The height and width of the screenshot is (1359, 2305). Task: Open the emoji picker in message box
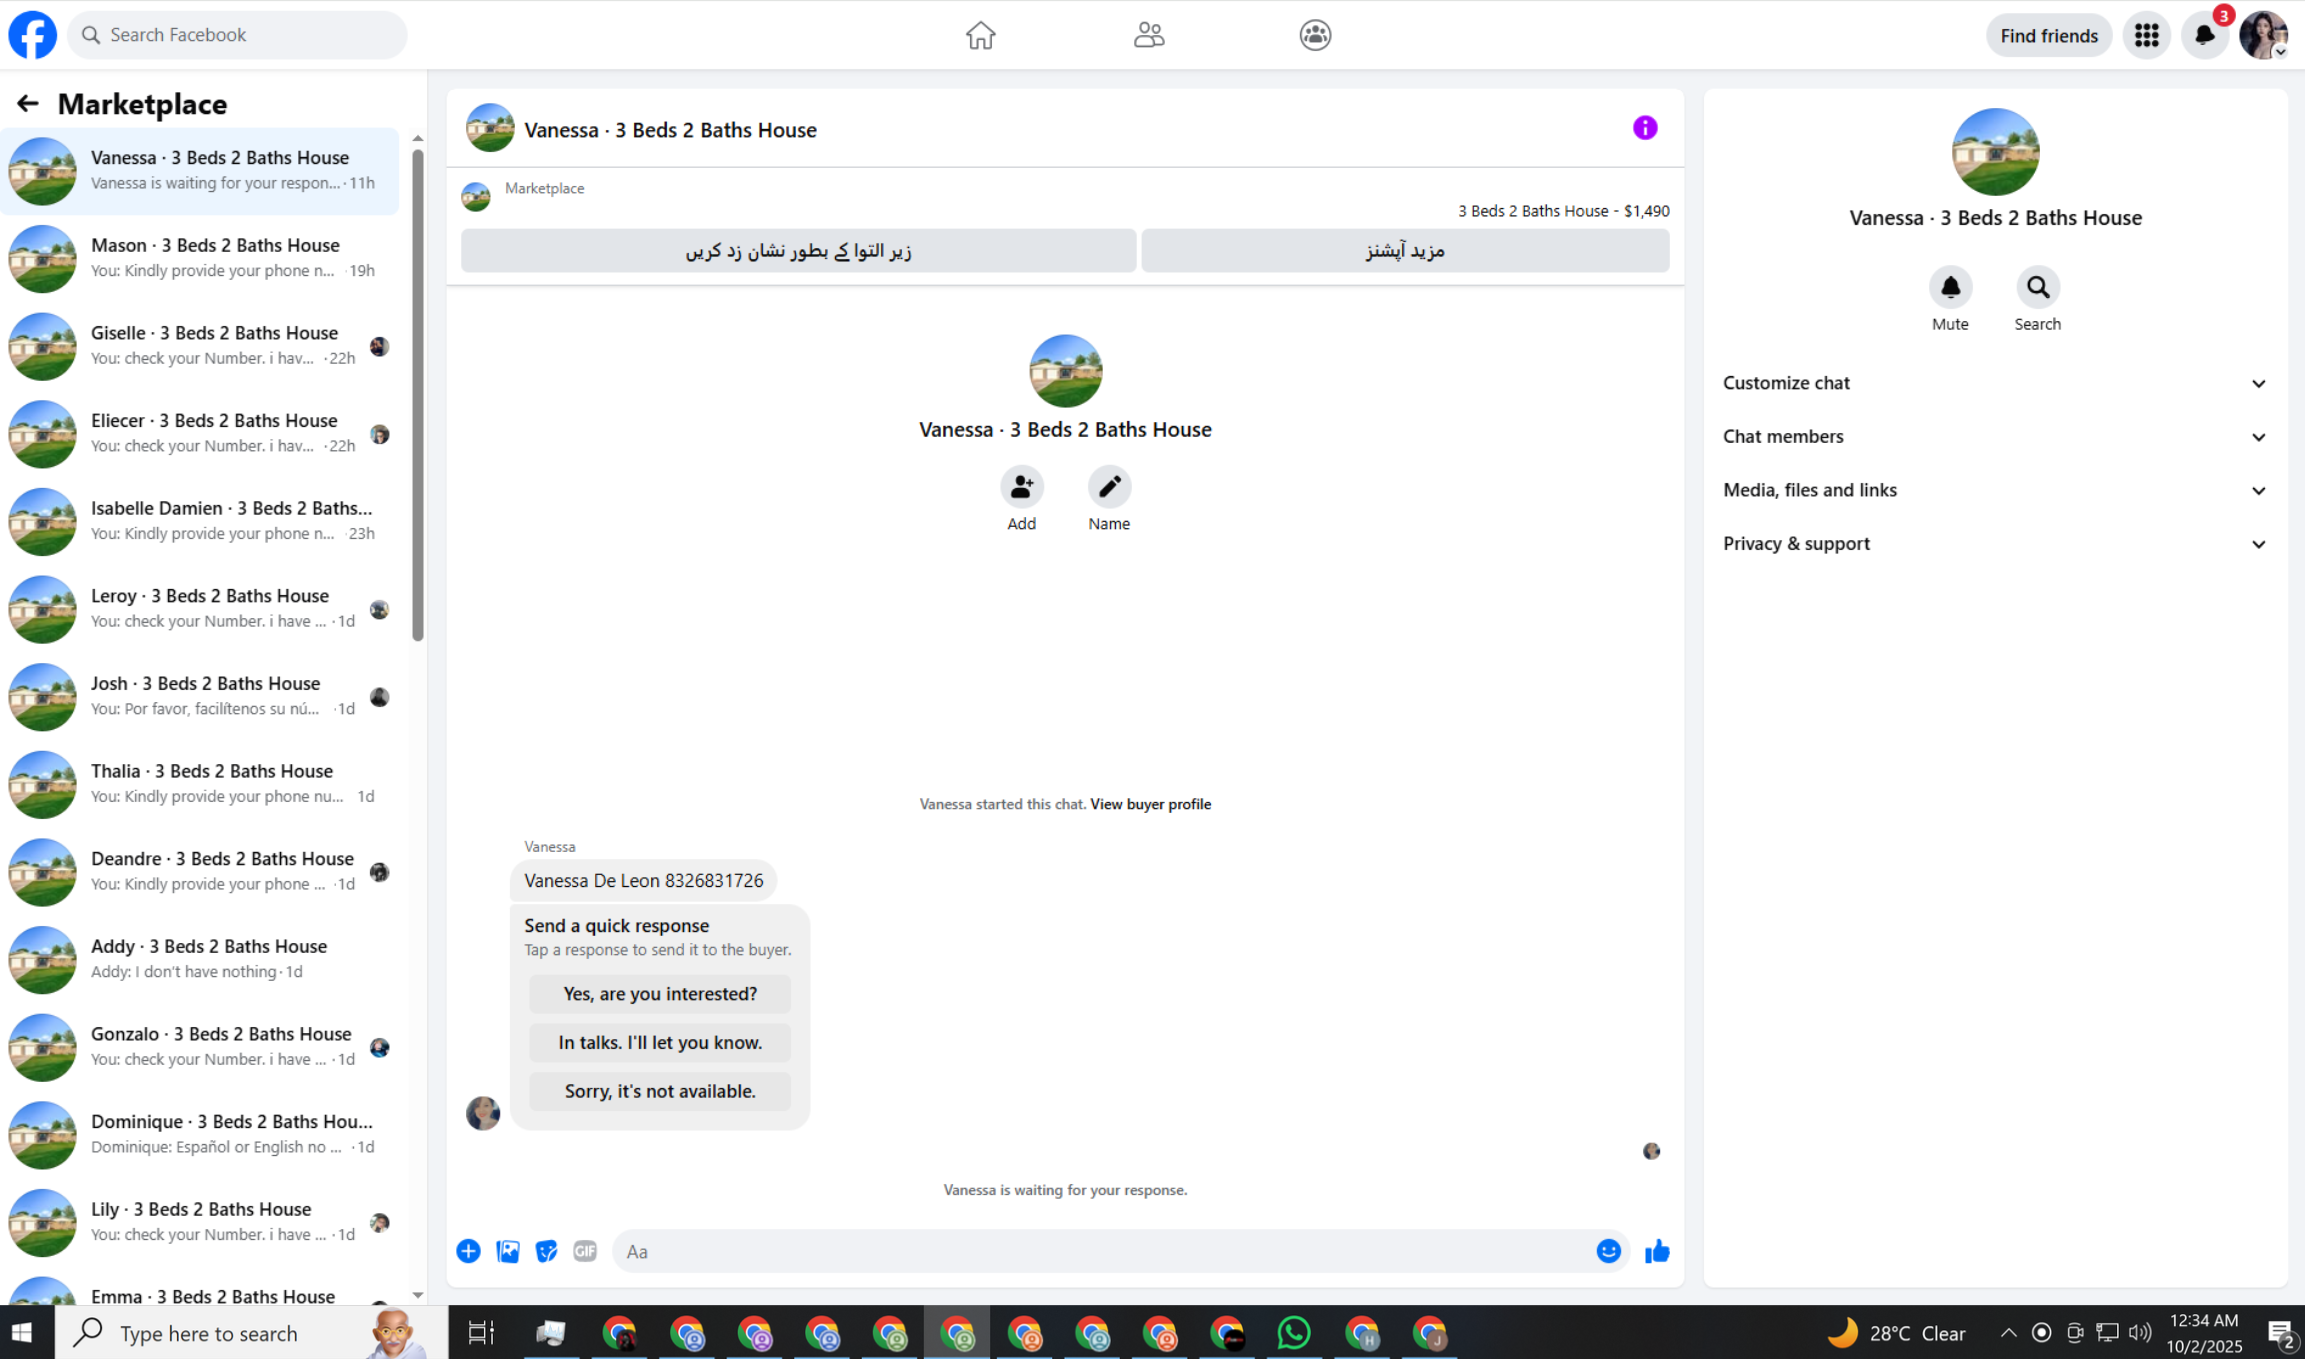click(1608, 1251)
